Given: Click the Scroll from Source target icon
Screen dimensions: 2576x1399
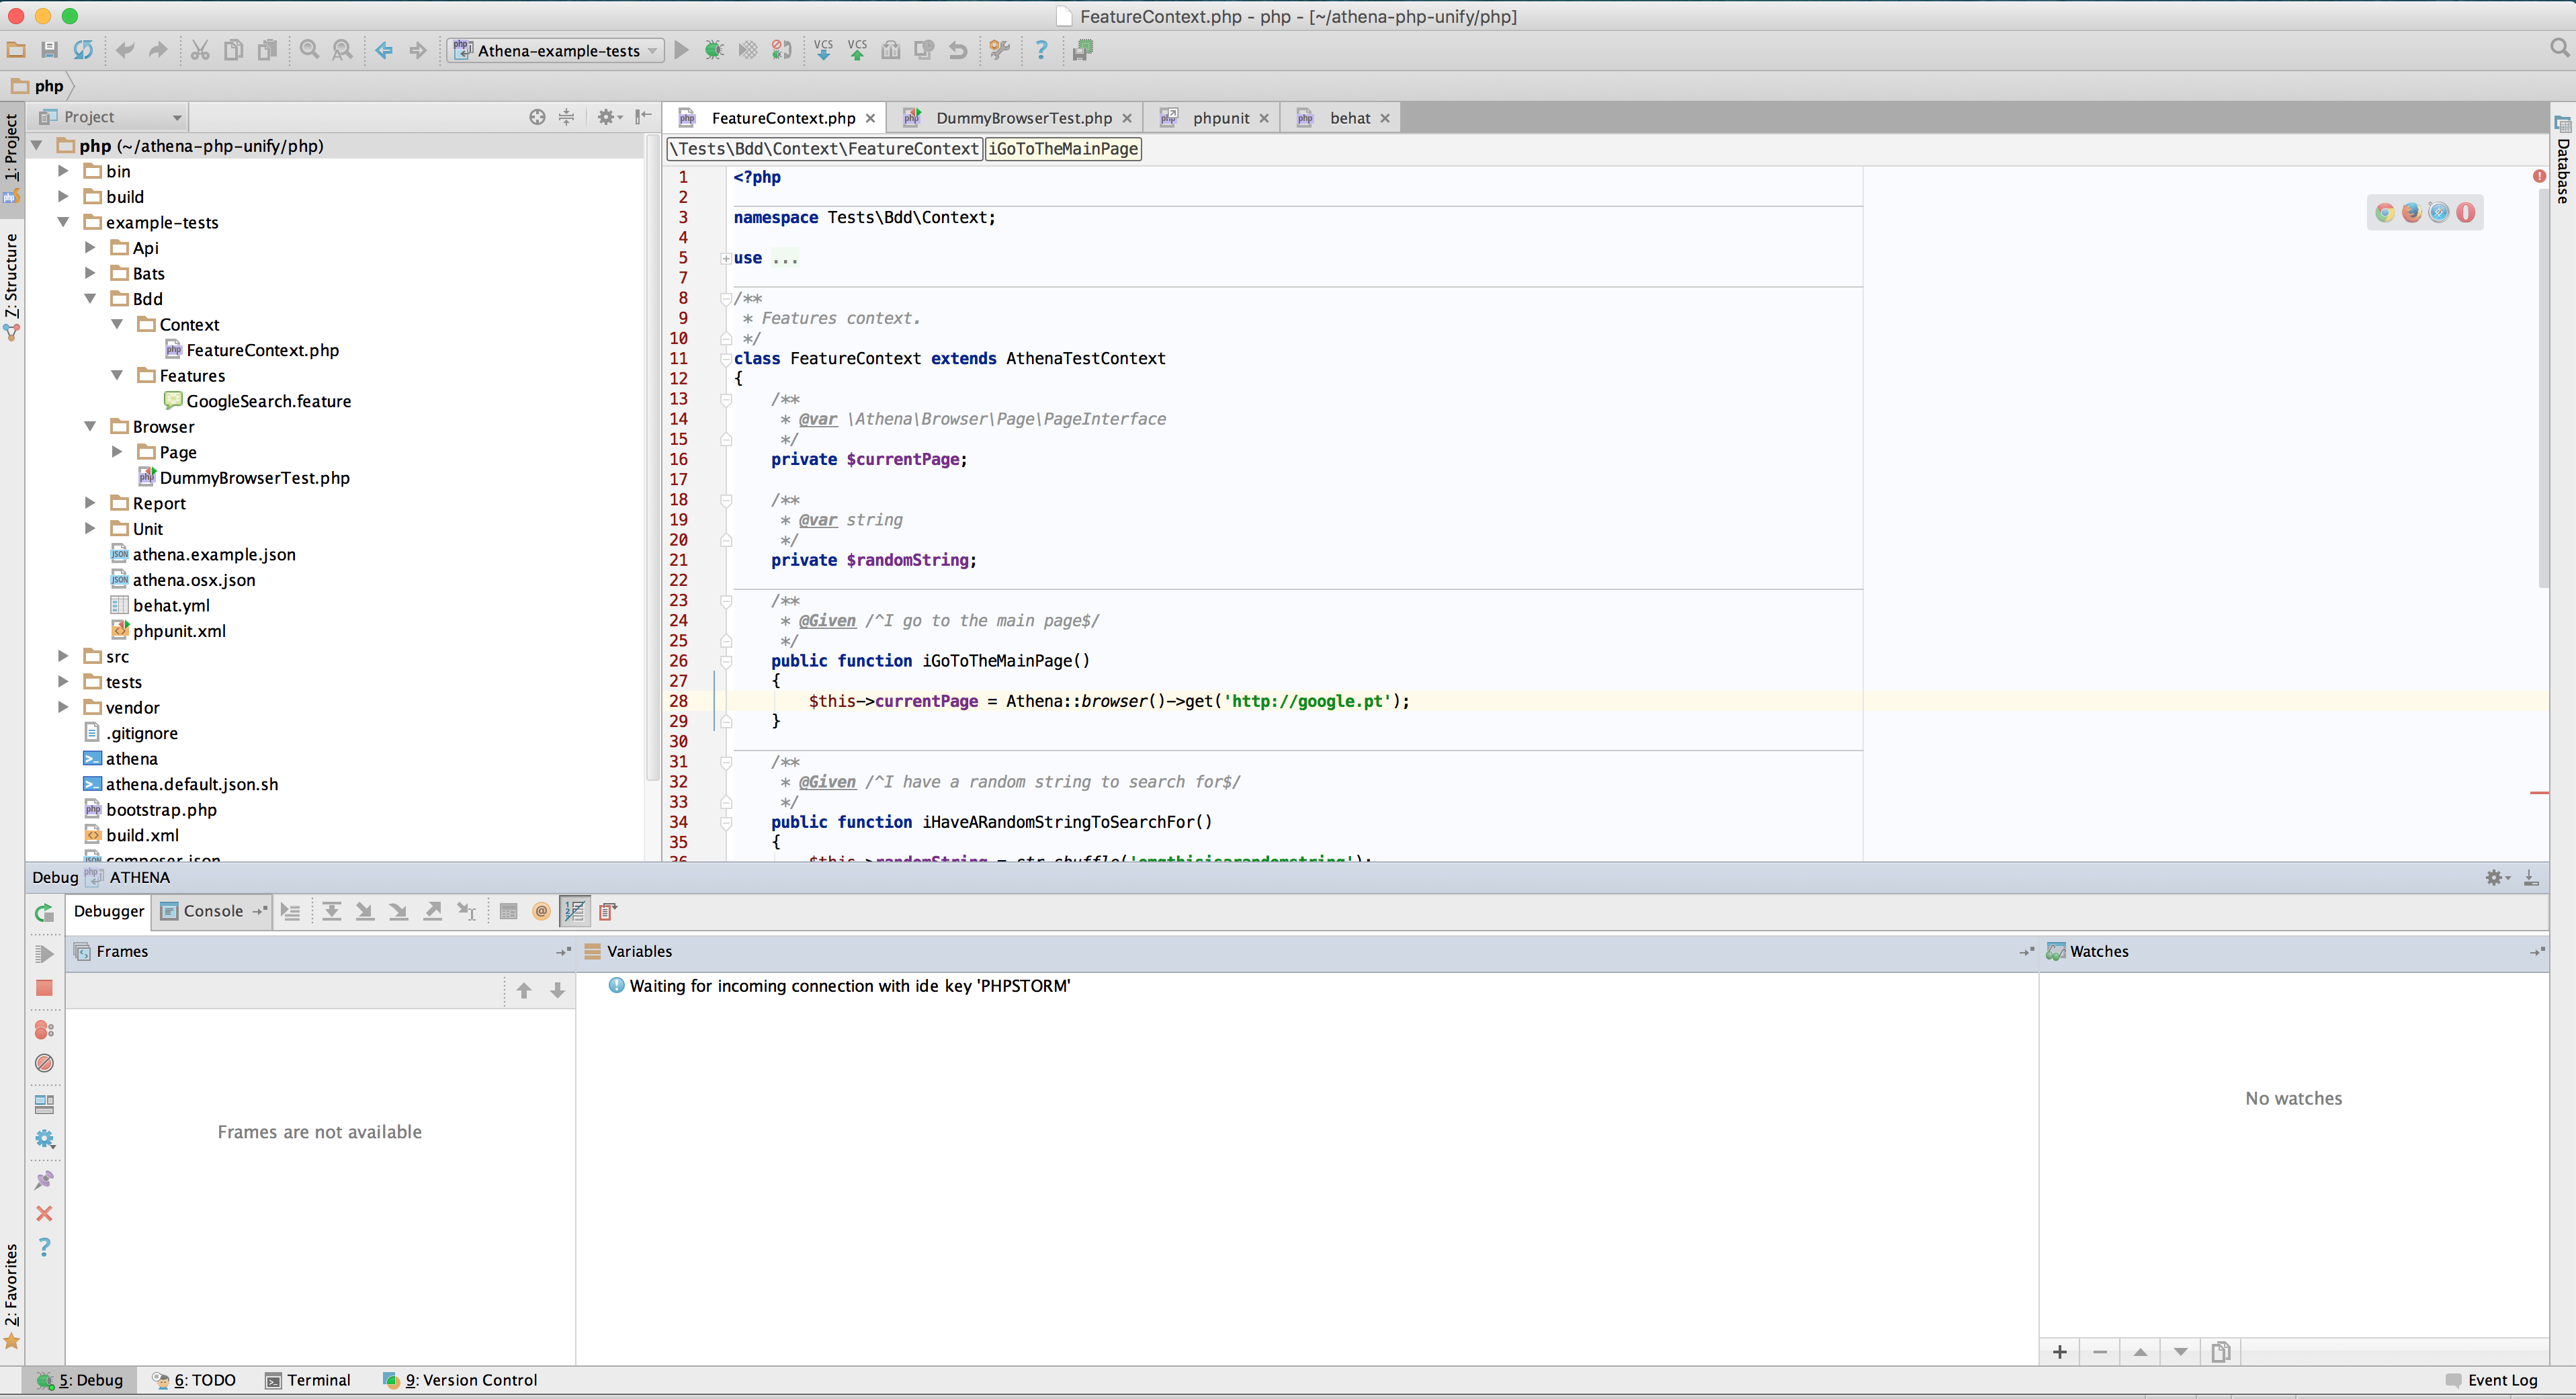Looking at the screenshot, I should pos(537,117).
